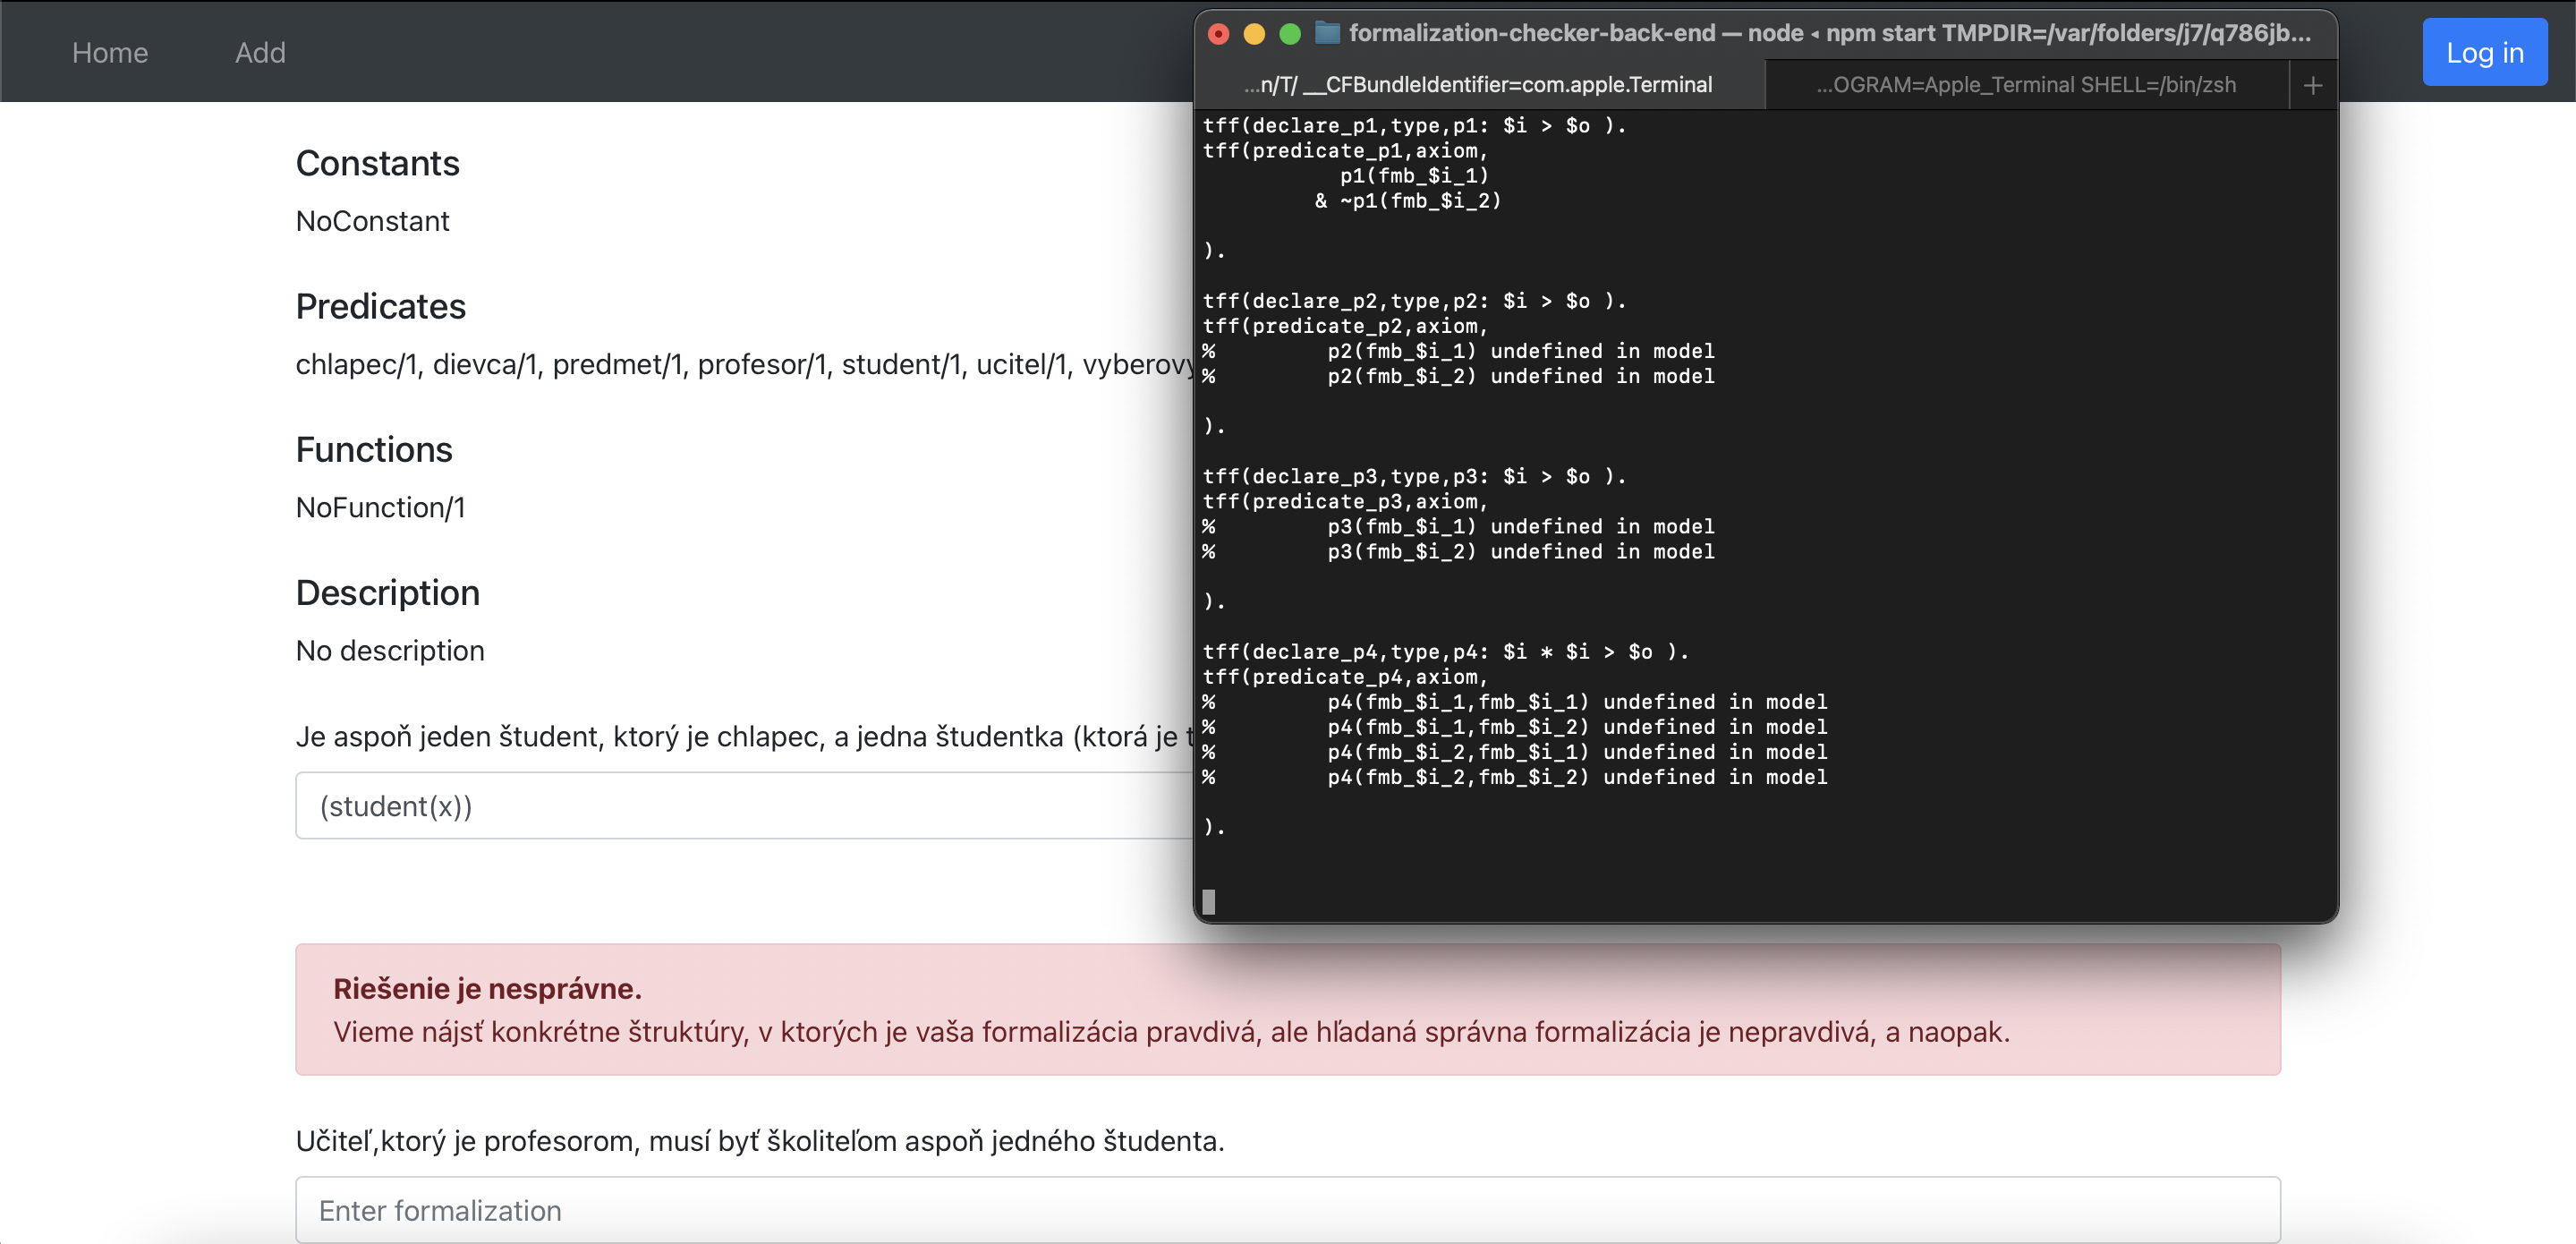Close the Terminal window with red button
2576x1244 pixels.
coord(1218,34)
